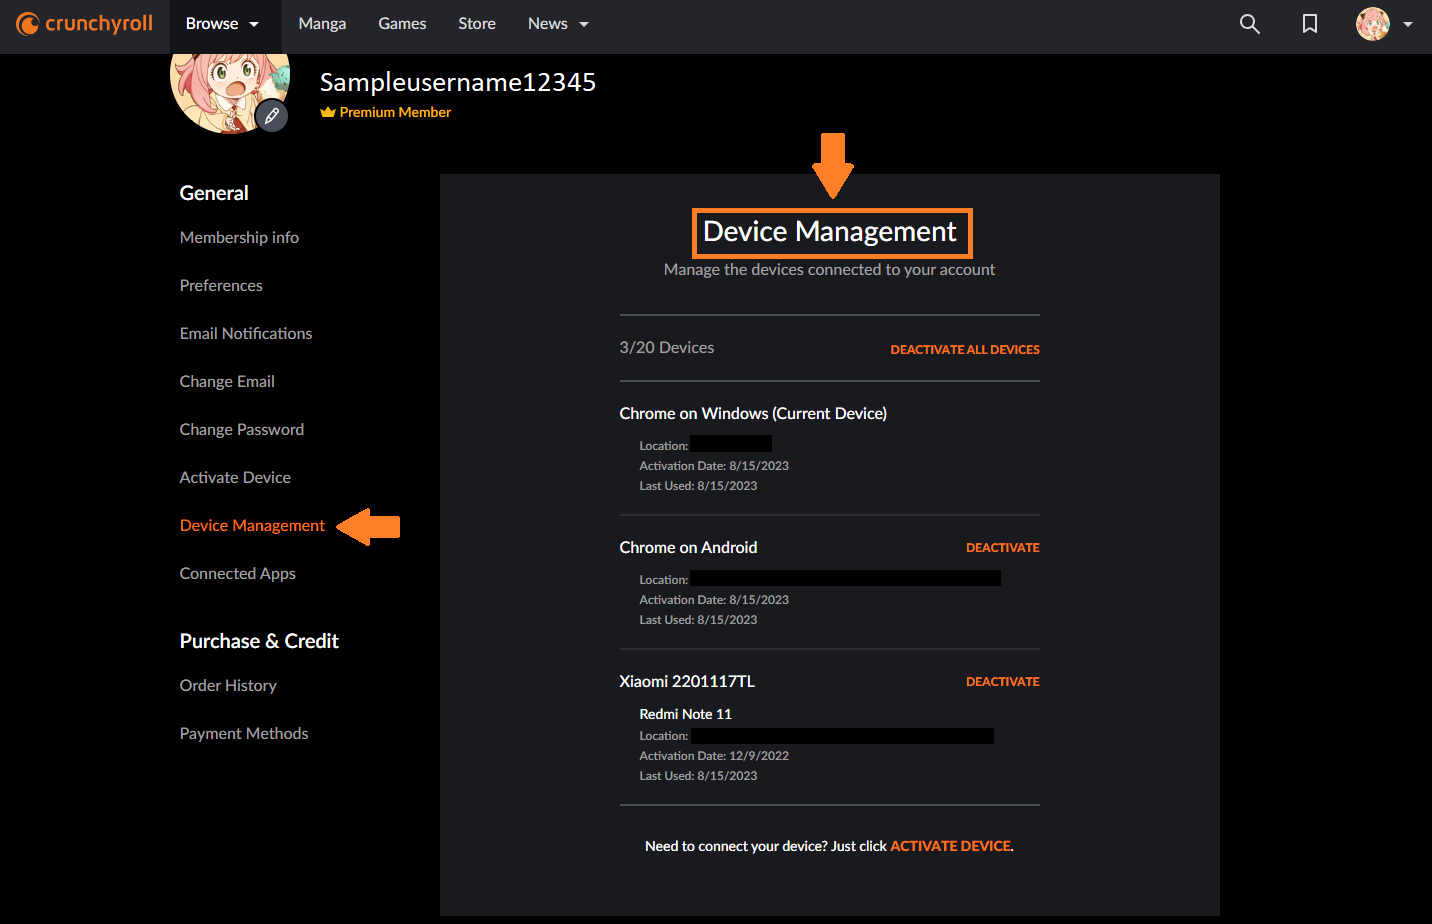Click the Sampleusername12345 username

(x=458, y=82)
